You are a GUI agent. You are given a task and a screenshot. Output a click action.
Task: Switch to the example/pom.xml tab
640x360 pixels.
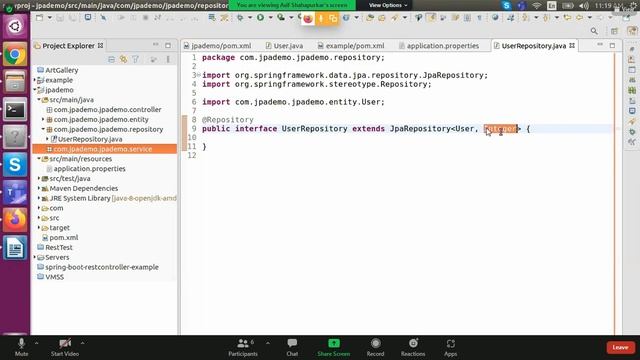pyautogui.click(x=351, y=46)
